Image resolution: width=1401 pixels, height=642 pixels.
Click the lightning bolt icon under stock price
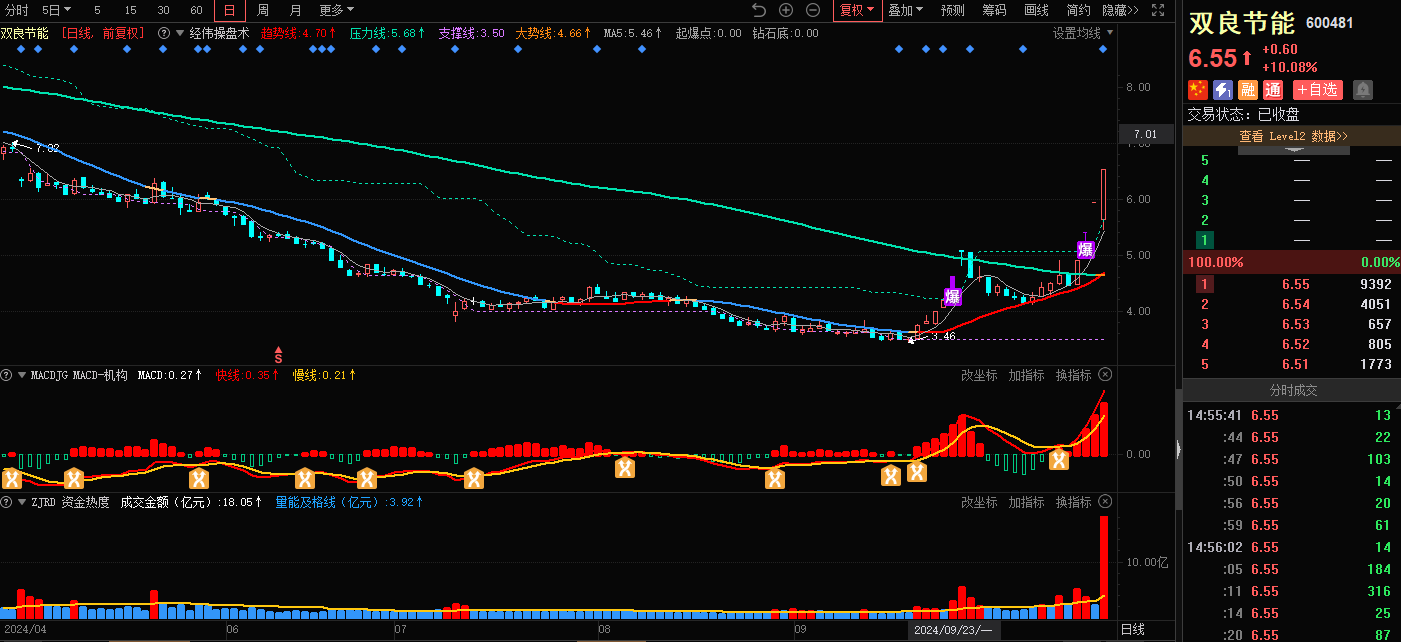click(1223, 90)
